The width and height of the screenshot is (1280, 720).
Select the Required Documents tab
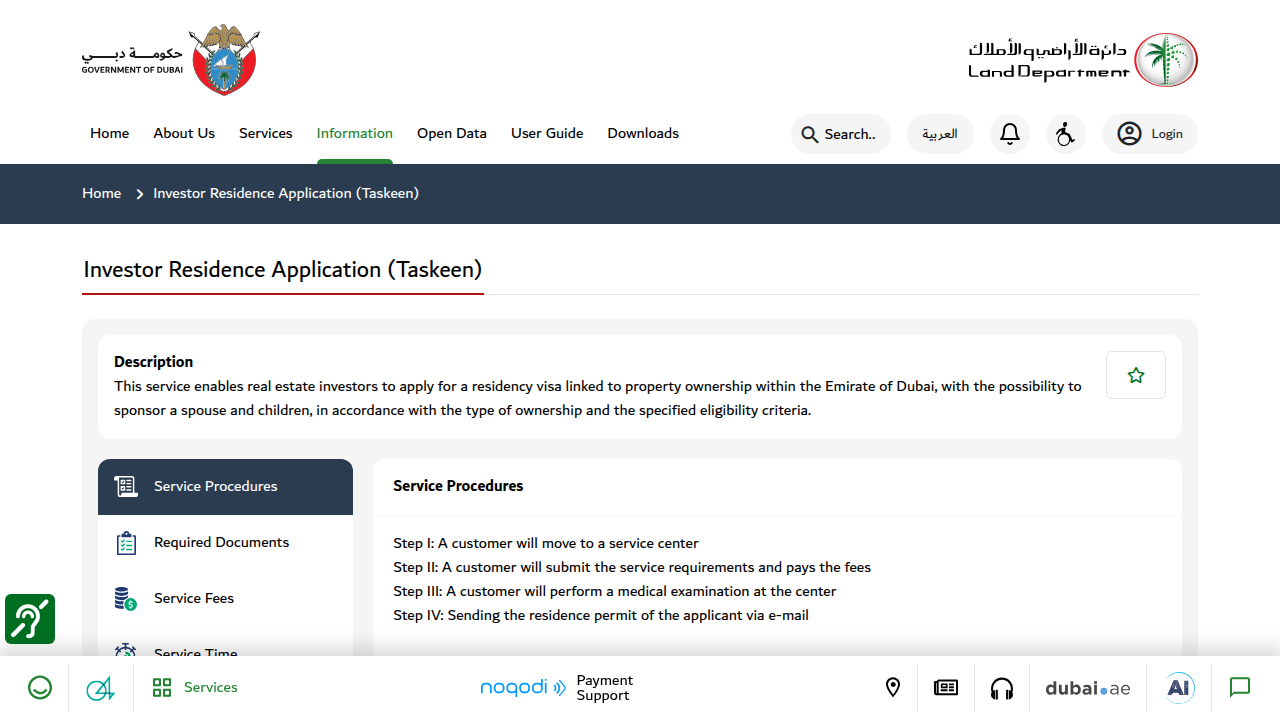pos(225,543)
